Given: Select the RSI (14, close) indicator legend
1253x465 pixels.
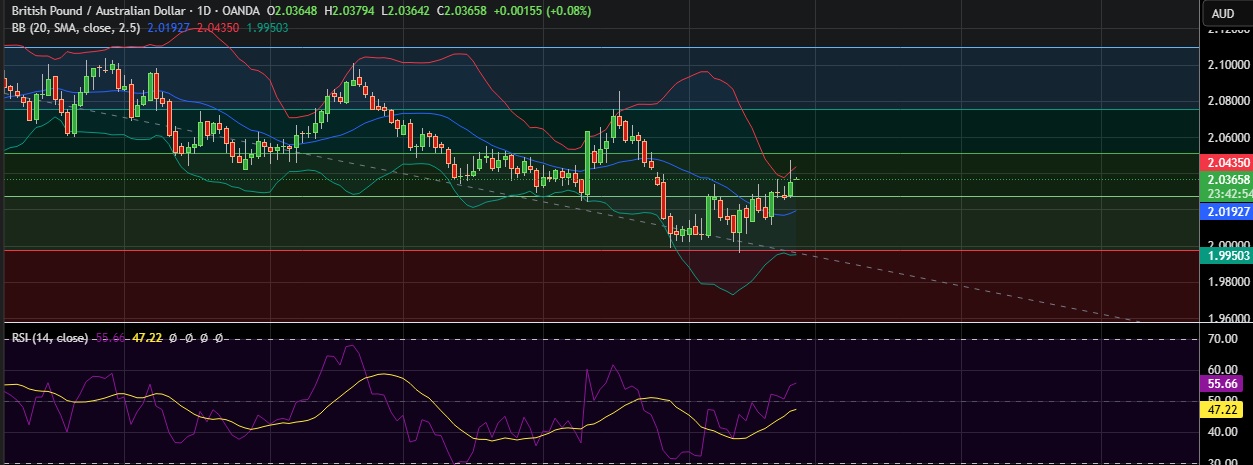Looking at the screenshot, I should point(47,338).
